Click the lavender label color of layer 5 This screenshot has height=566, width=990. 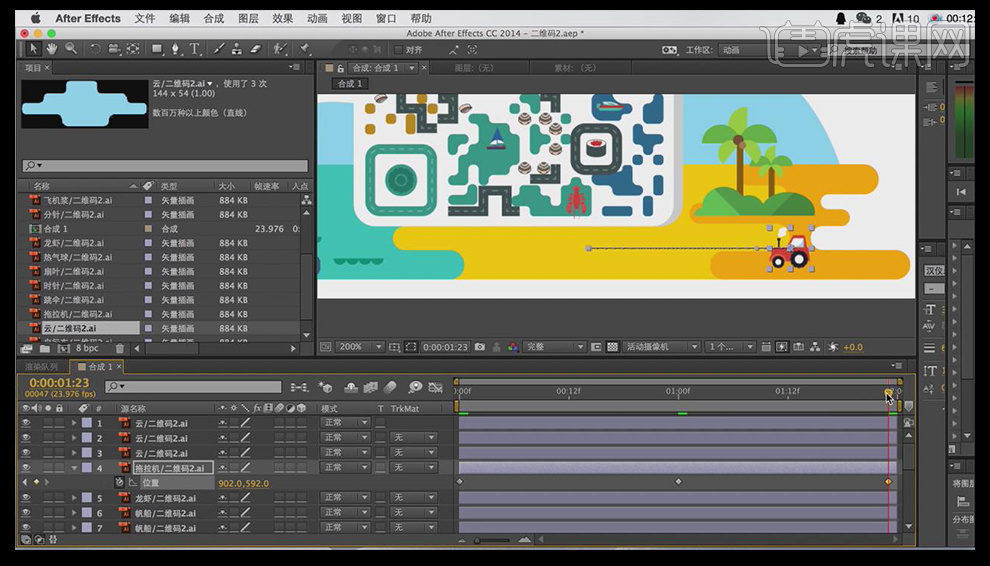[87, 498]
